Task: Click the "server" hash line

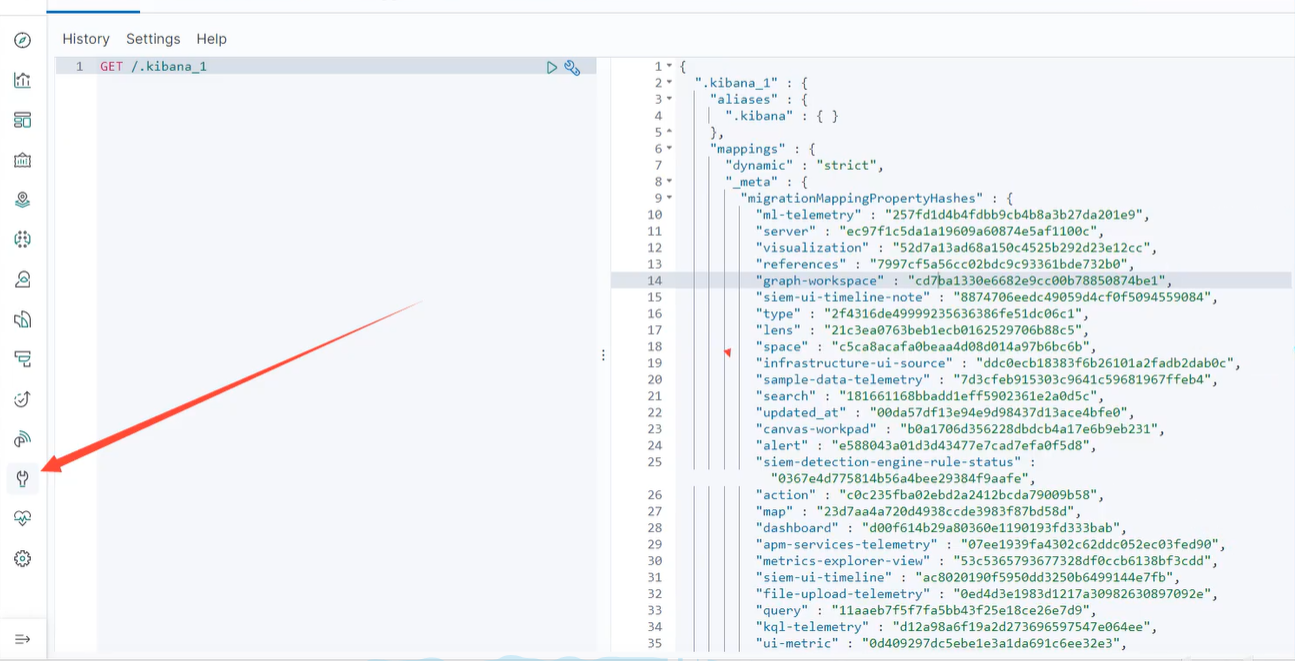Action: click(x=930, y=231)
